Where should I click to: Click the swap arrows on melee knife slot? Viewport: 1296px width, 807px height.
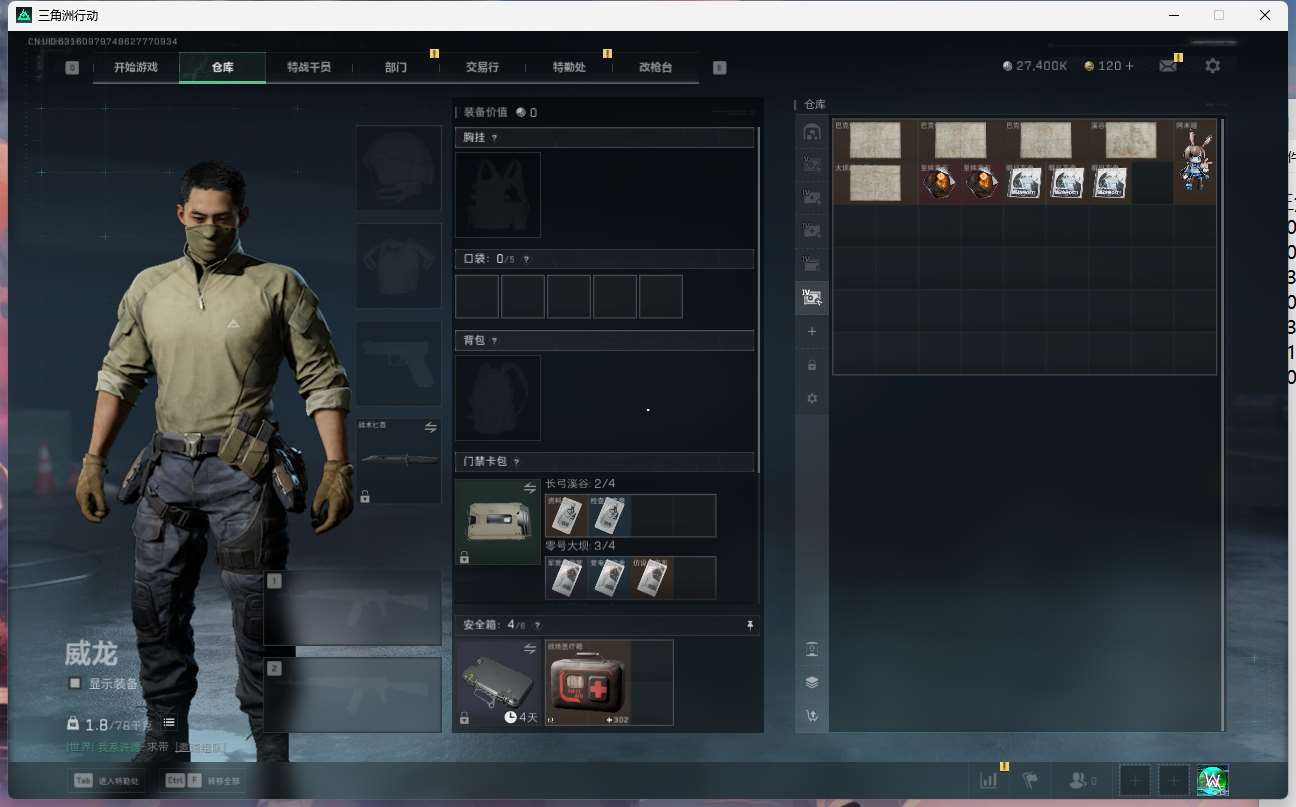(x=431, y=427)
